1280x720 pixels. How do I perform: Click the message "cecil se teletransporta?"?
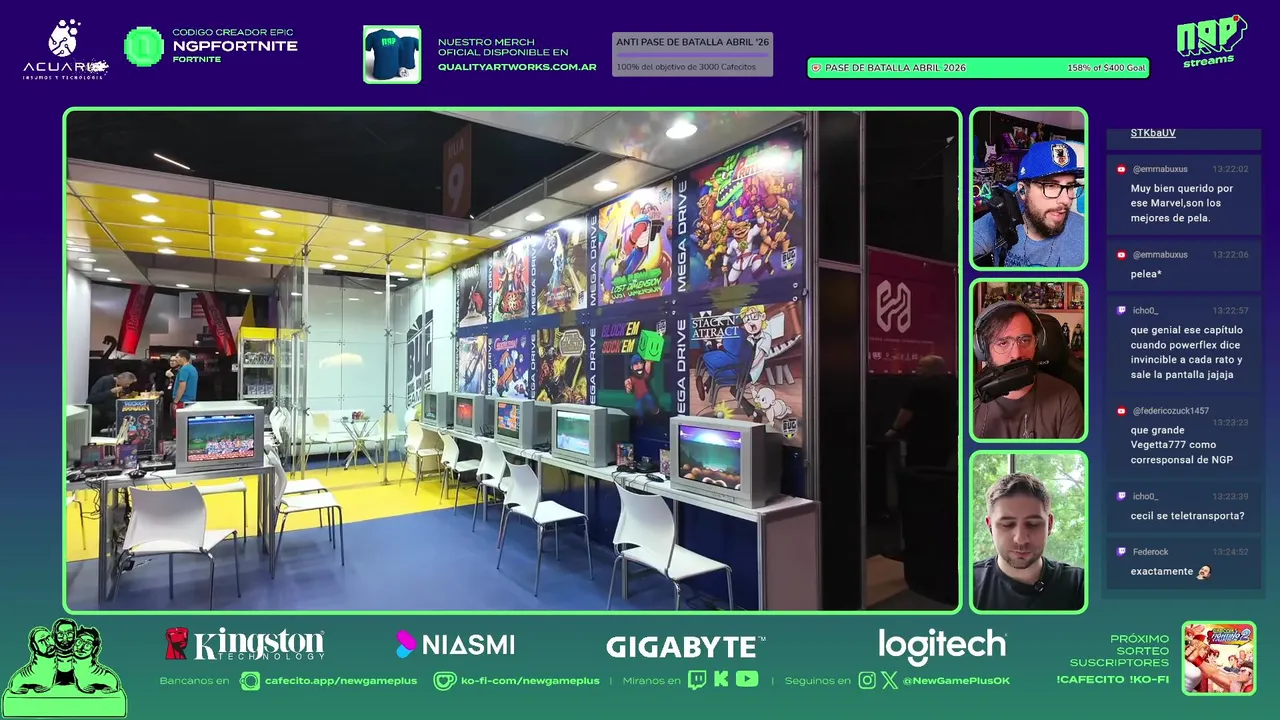tap(1187, 516)
